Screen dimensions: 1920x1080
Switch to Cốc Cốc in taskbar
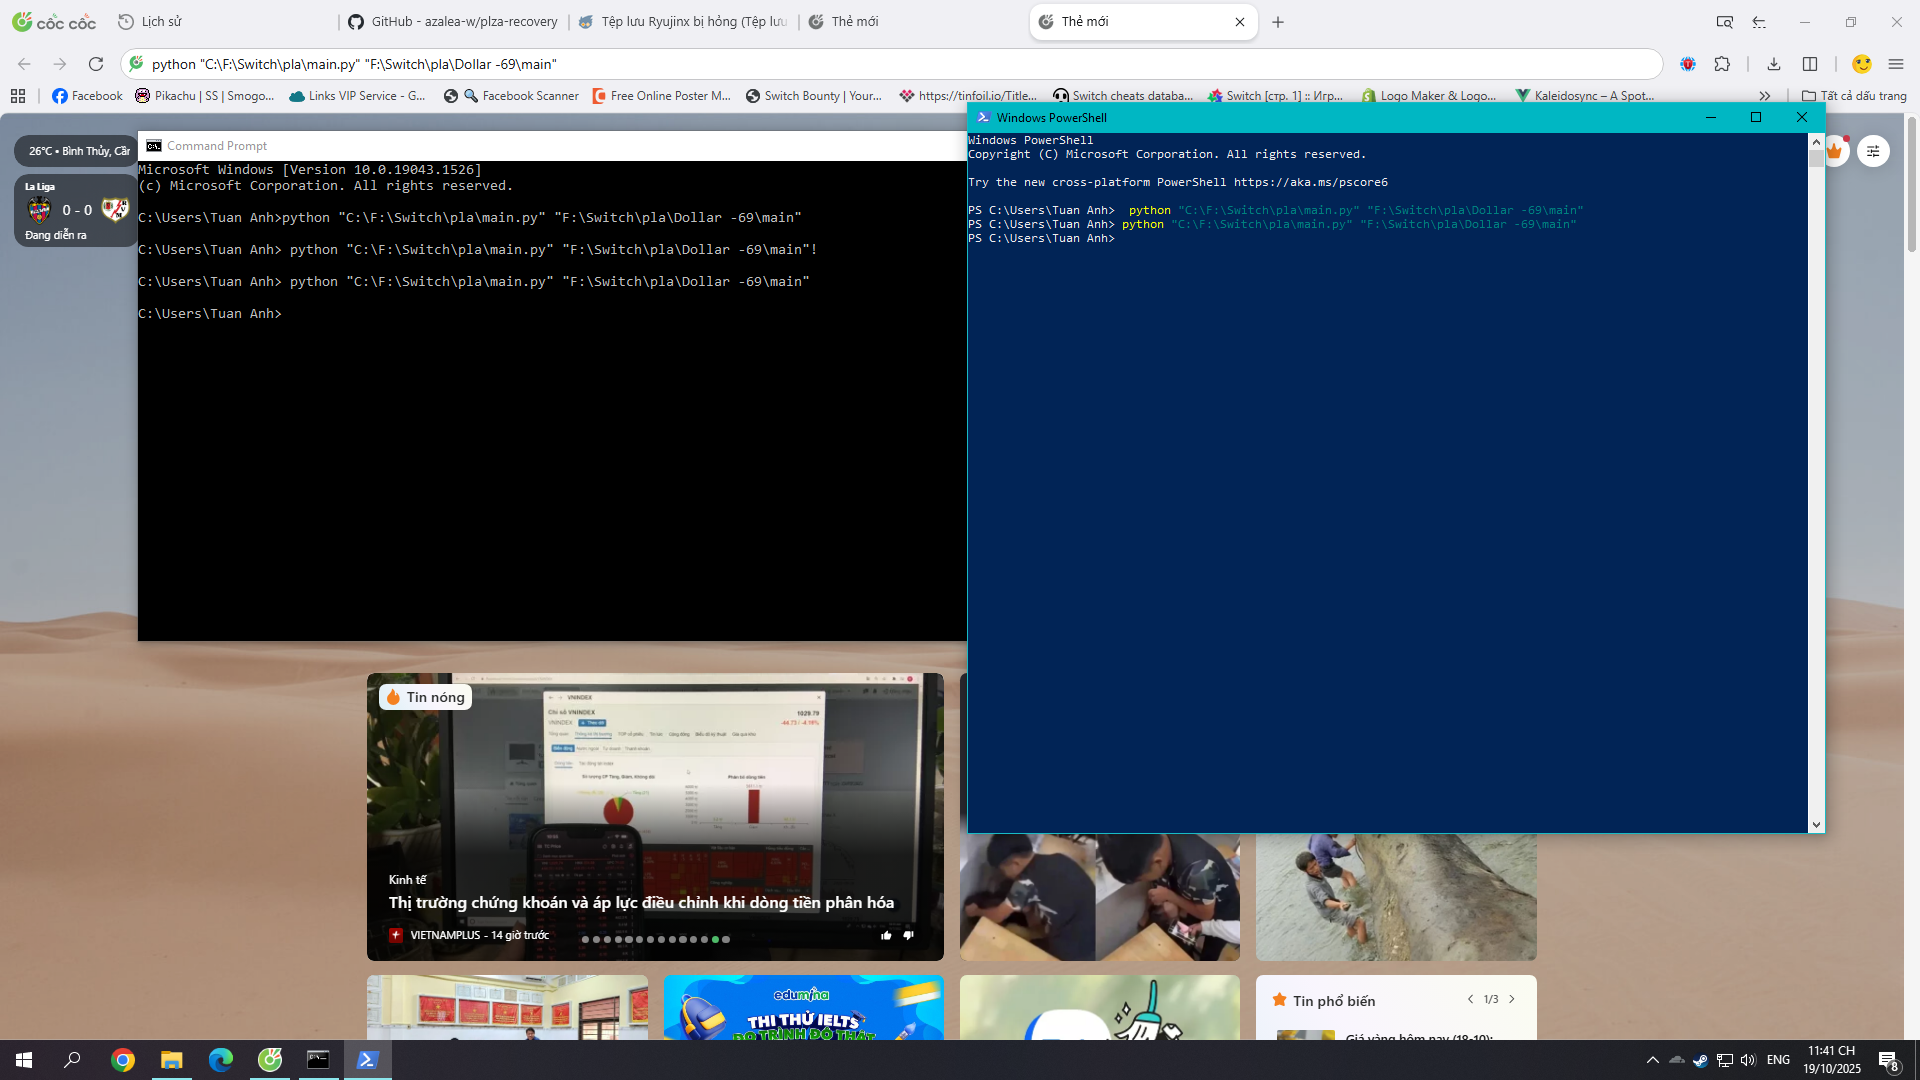(x=270, y=1060)
